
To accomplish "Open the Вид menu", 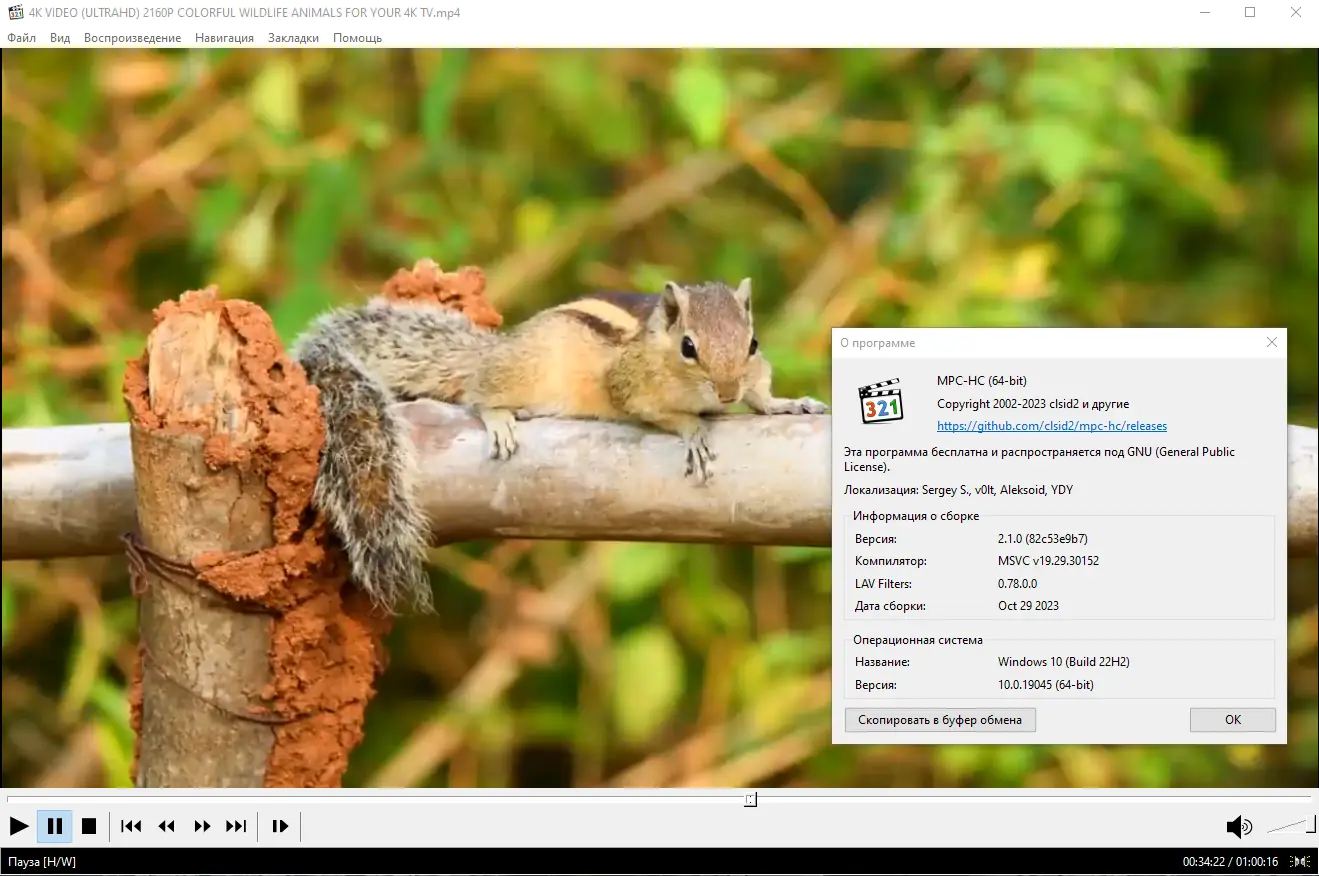I will coord(60,38).
